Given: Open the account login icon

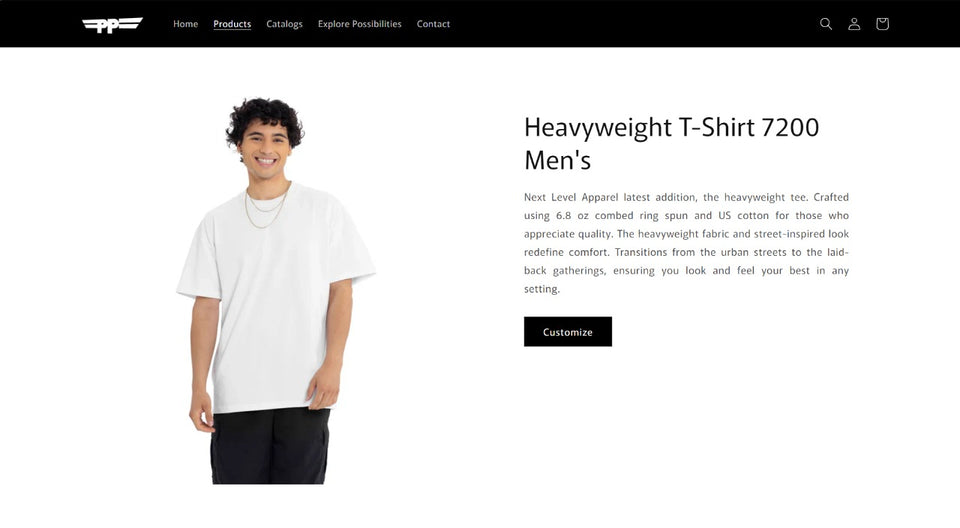Looking at the screenshot, I should click(854, 24).
